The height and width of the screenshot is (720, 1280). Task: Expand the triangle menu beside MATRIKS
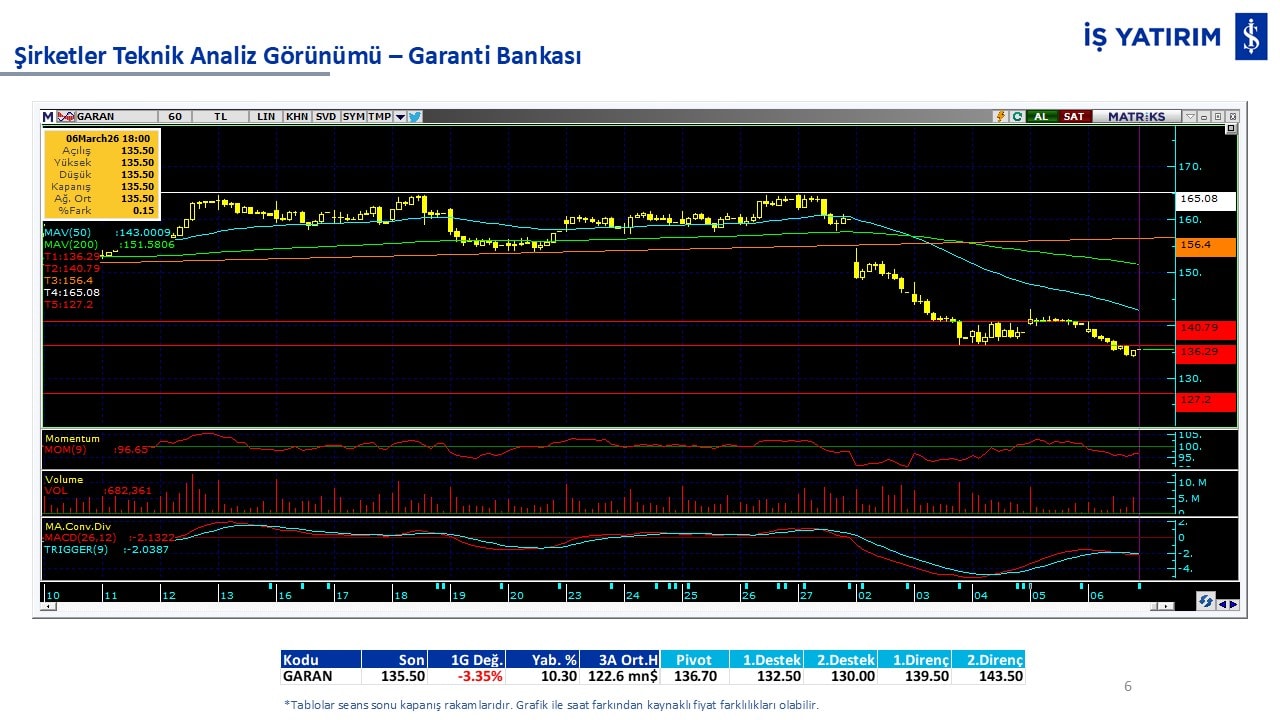(x=1190, y=117)
